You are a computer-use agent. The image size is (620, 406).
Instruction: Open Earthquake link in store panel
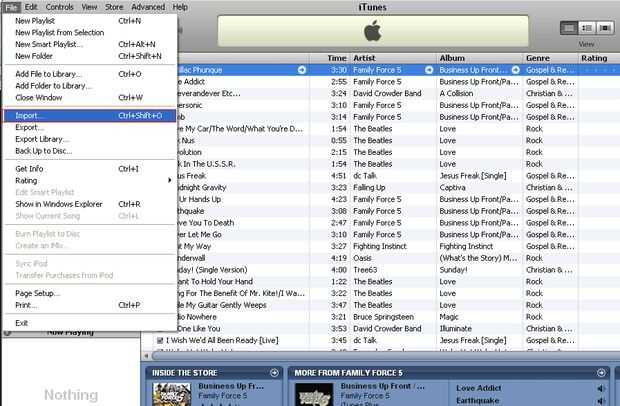click(477, 401)
